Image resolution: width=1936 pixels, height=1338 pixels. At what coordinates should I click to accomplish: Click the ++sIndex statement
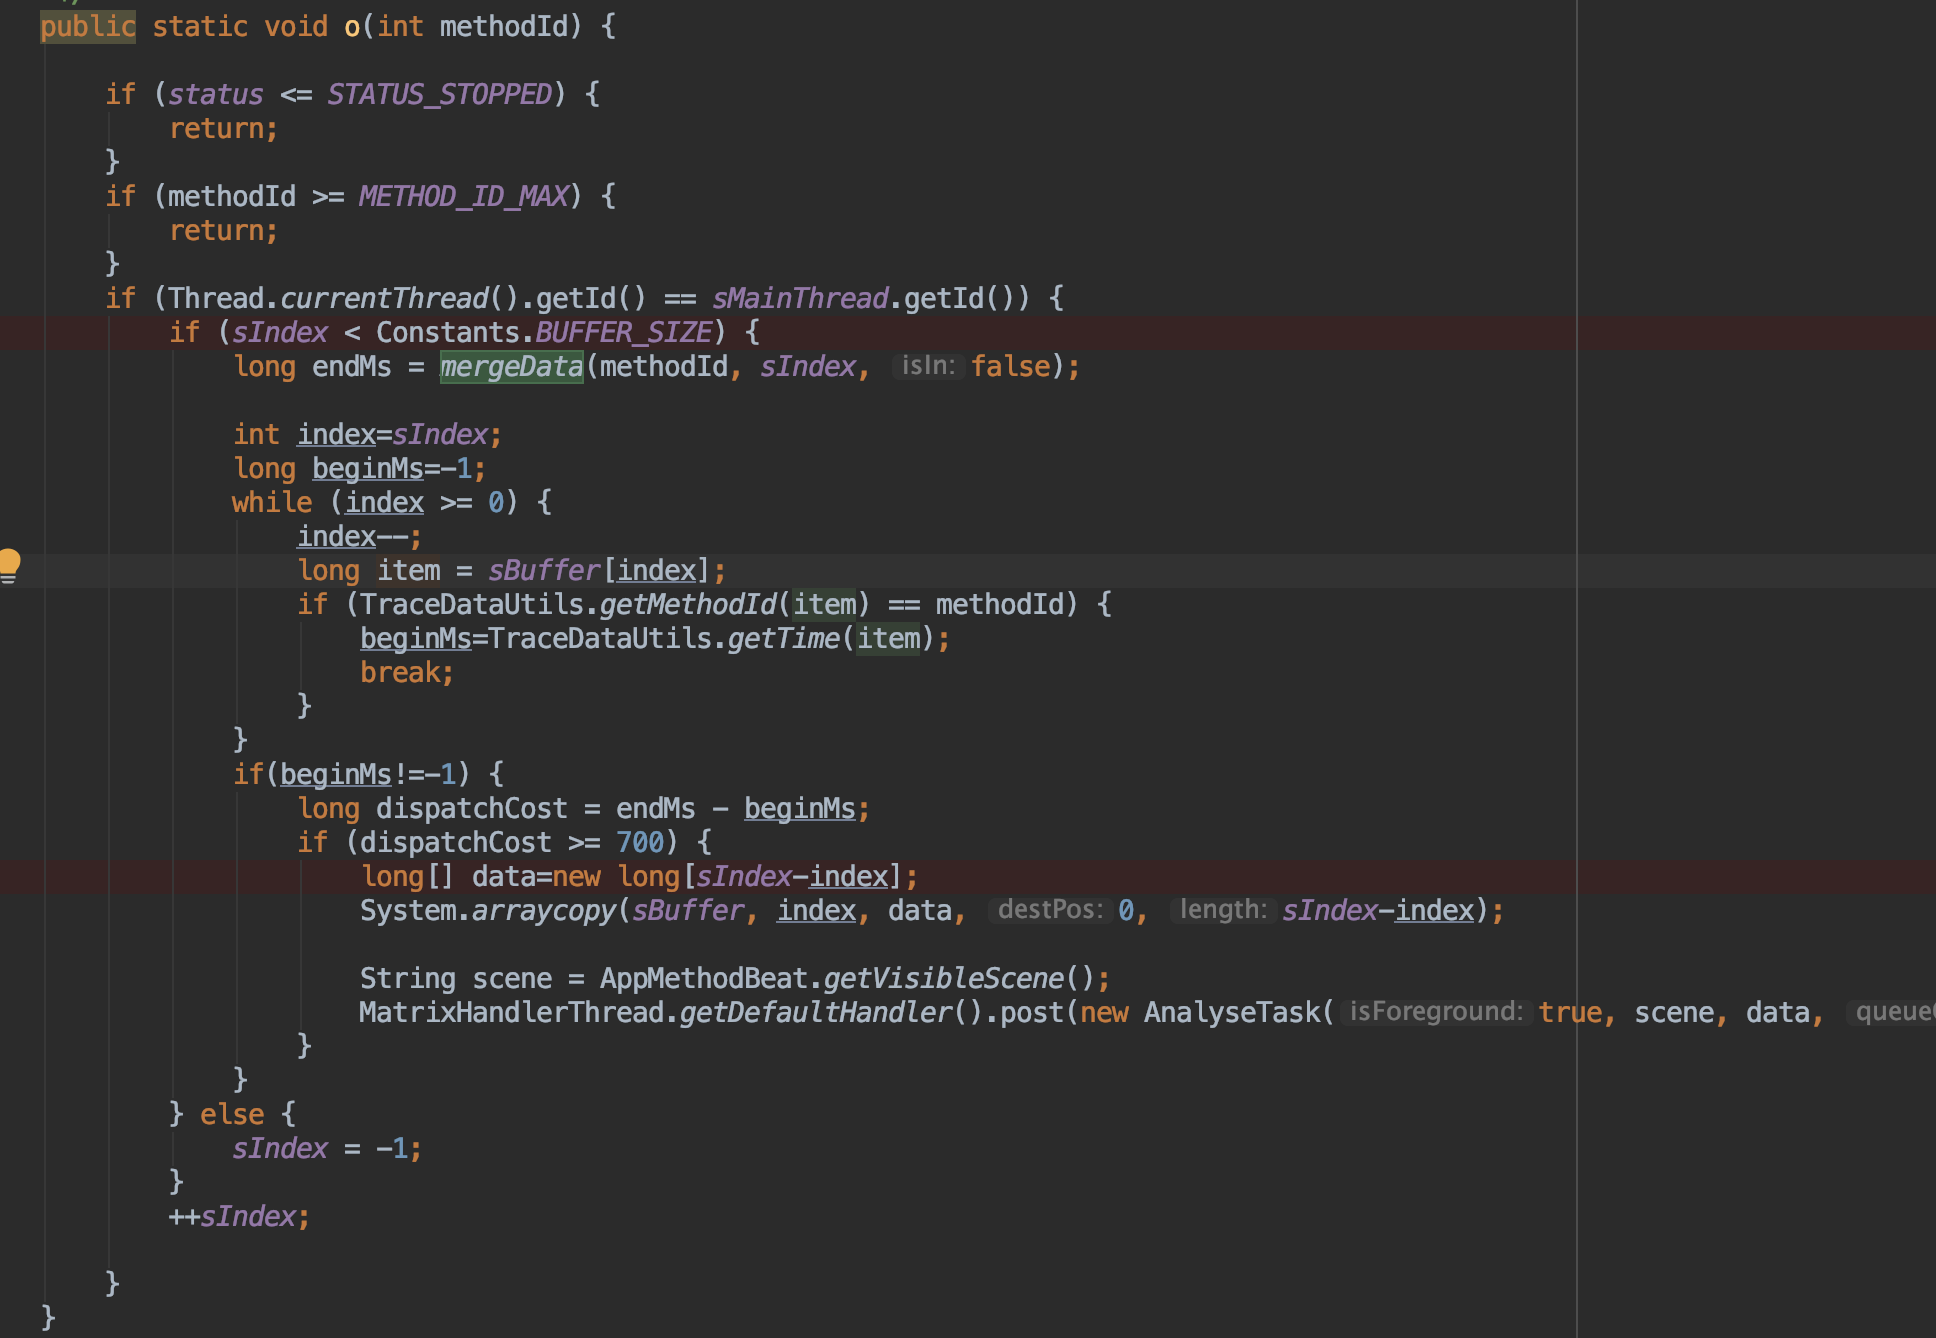coord(238,1216)
